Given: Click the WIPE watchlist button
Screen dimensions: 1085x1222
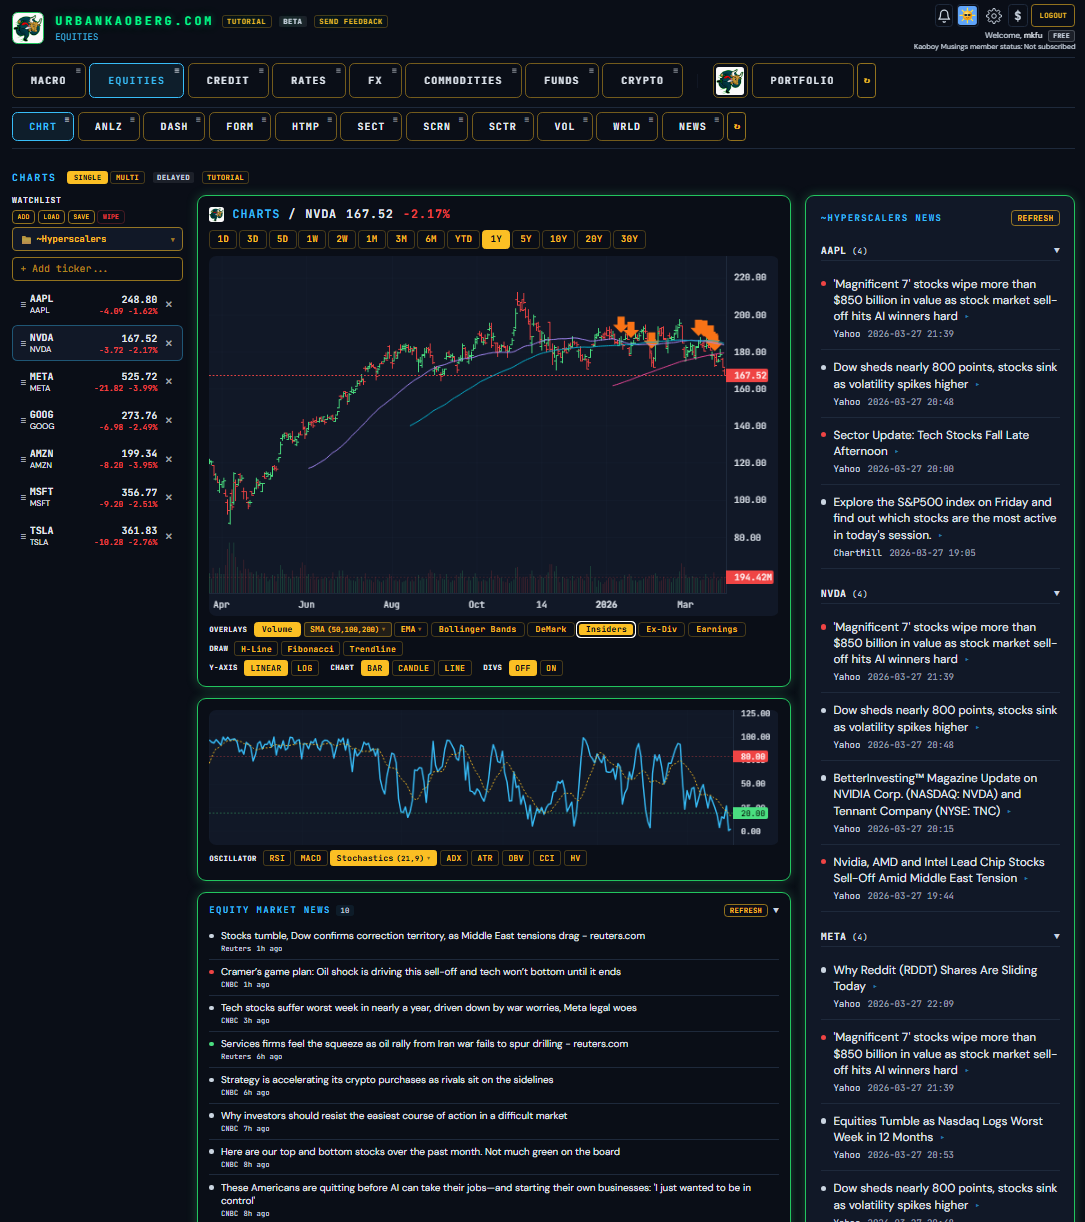Looking at the screenshot, I should [x=112, y=217].
